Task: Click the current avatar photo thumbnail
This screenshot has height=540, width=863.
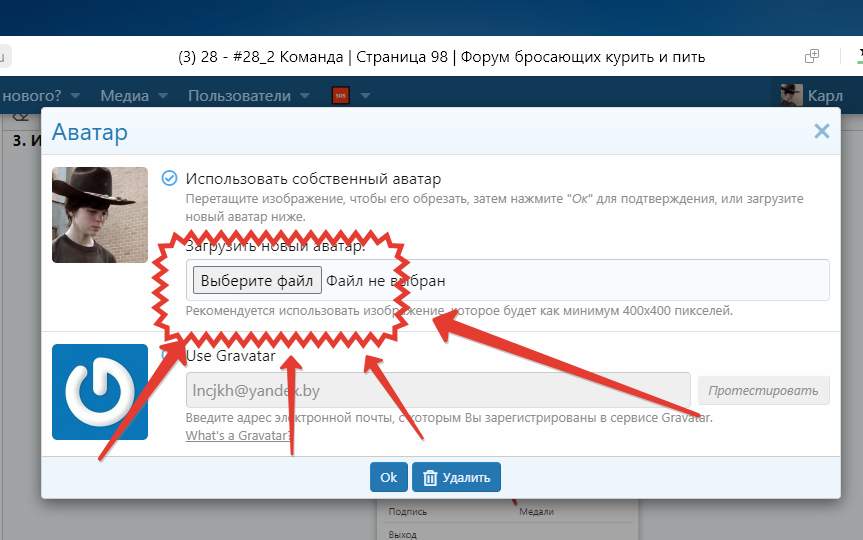Action: (100, 215)
